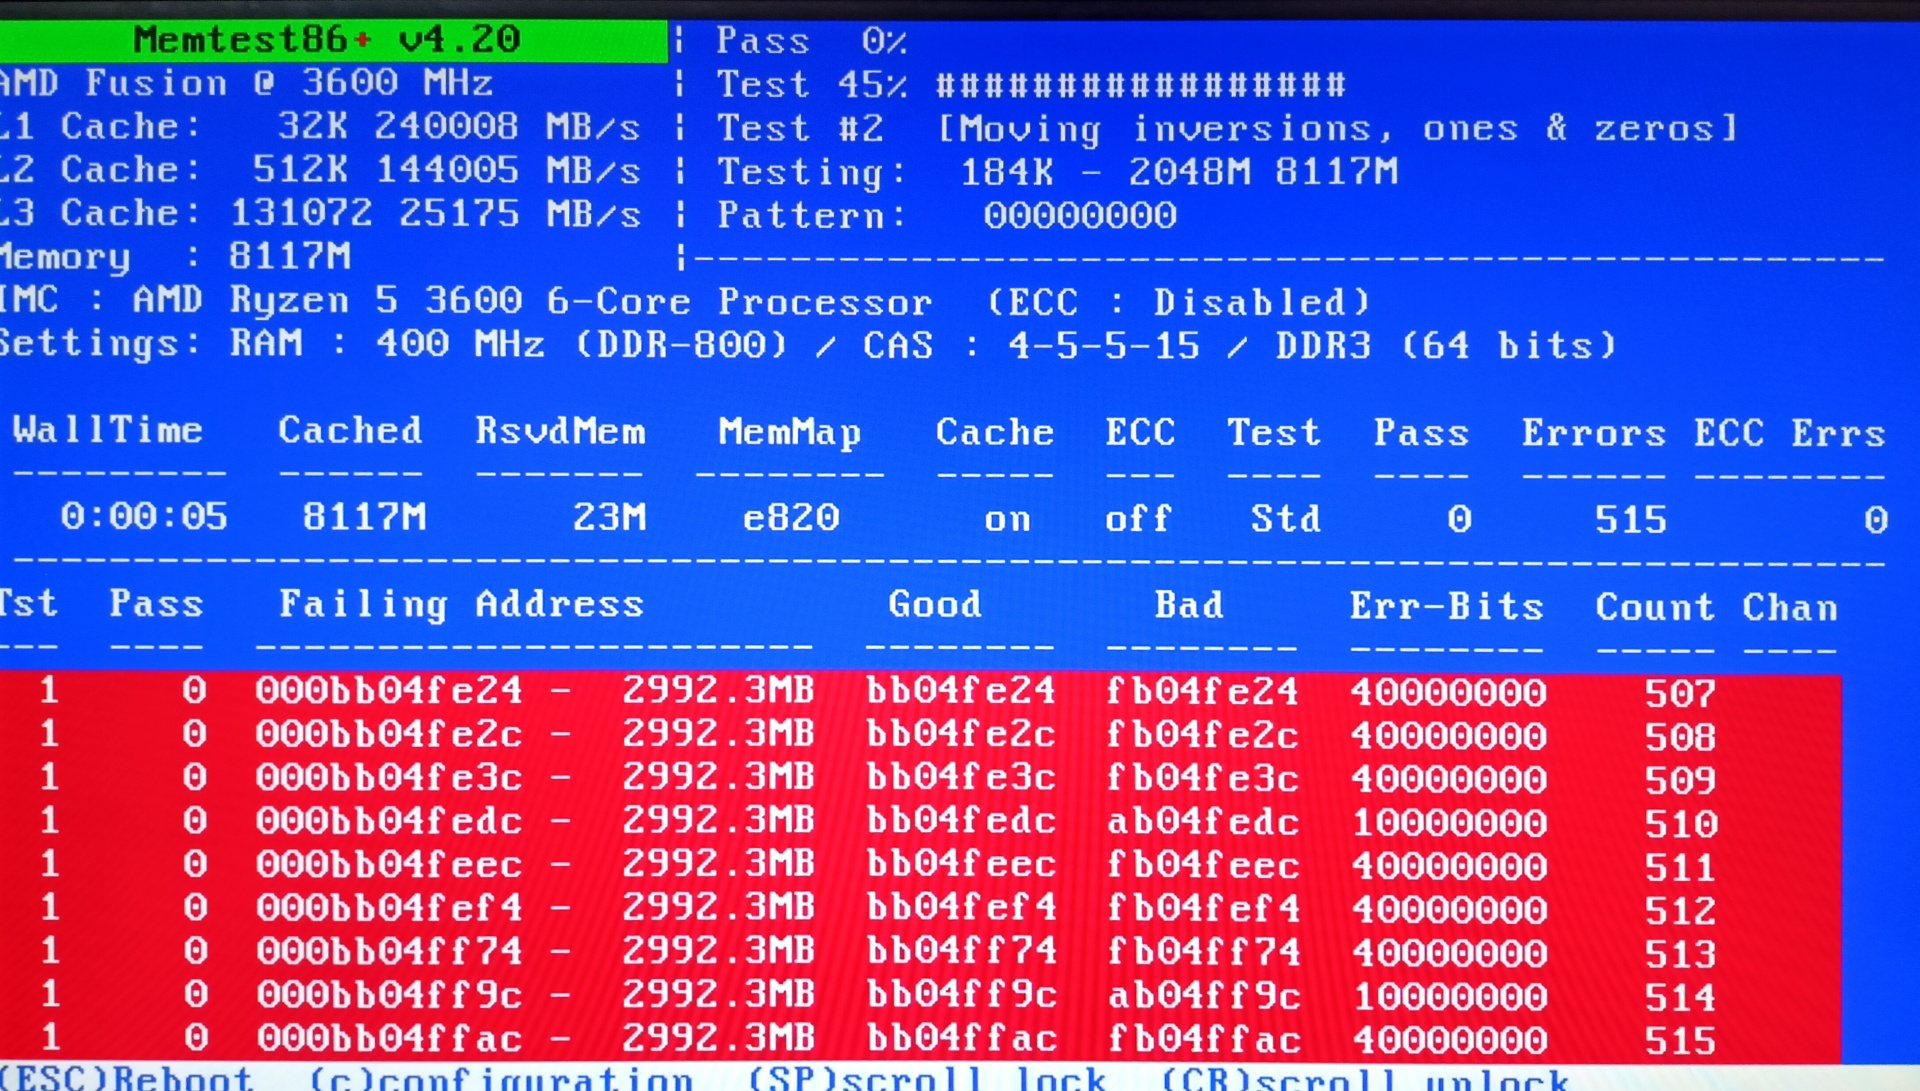Click AMD Fusion @ 3600 MHz line
This screenshot has height=1091, width=1920.
(x=247, y=82)
